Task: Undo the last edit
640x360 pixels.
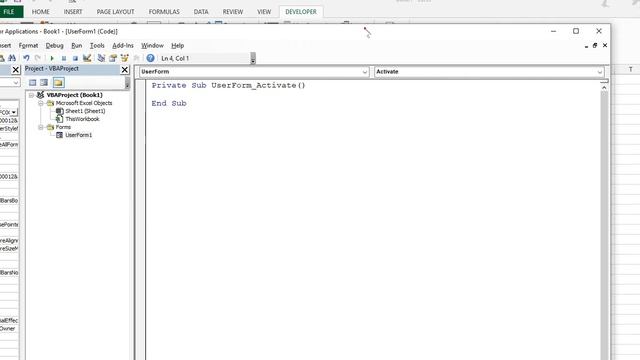Action: pyautogui.click(x=26, y=58)
